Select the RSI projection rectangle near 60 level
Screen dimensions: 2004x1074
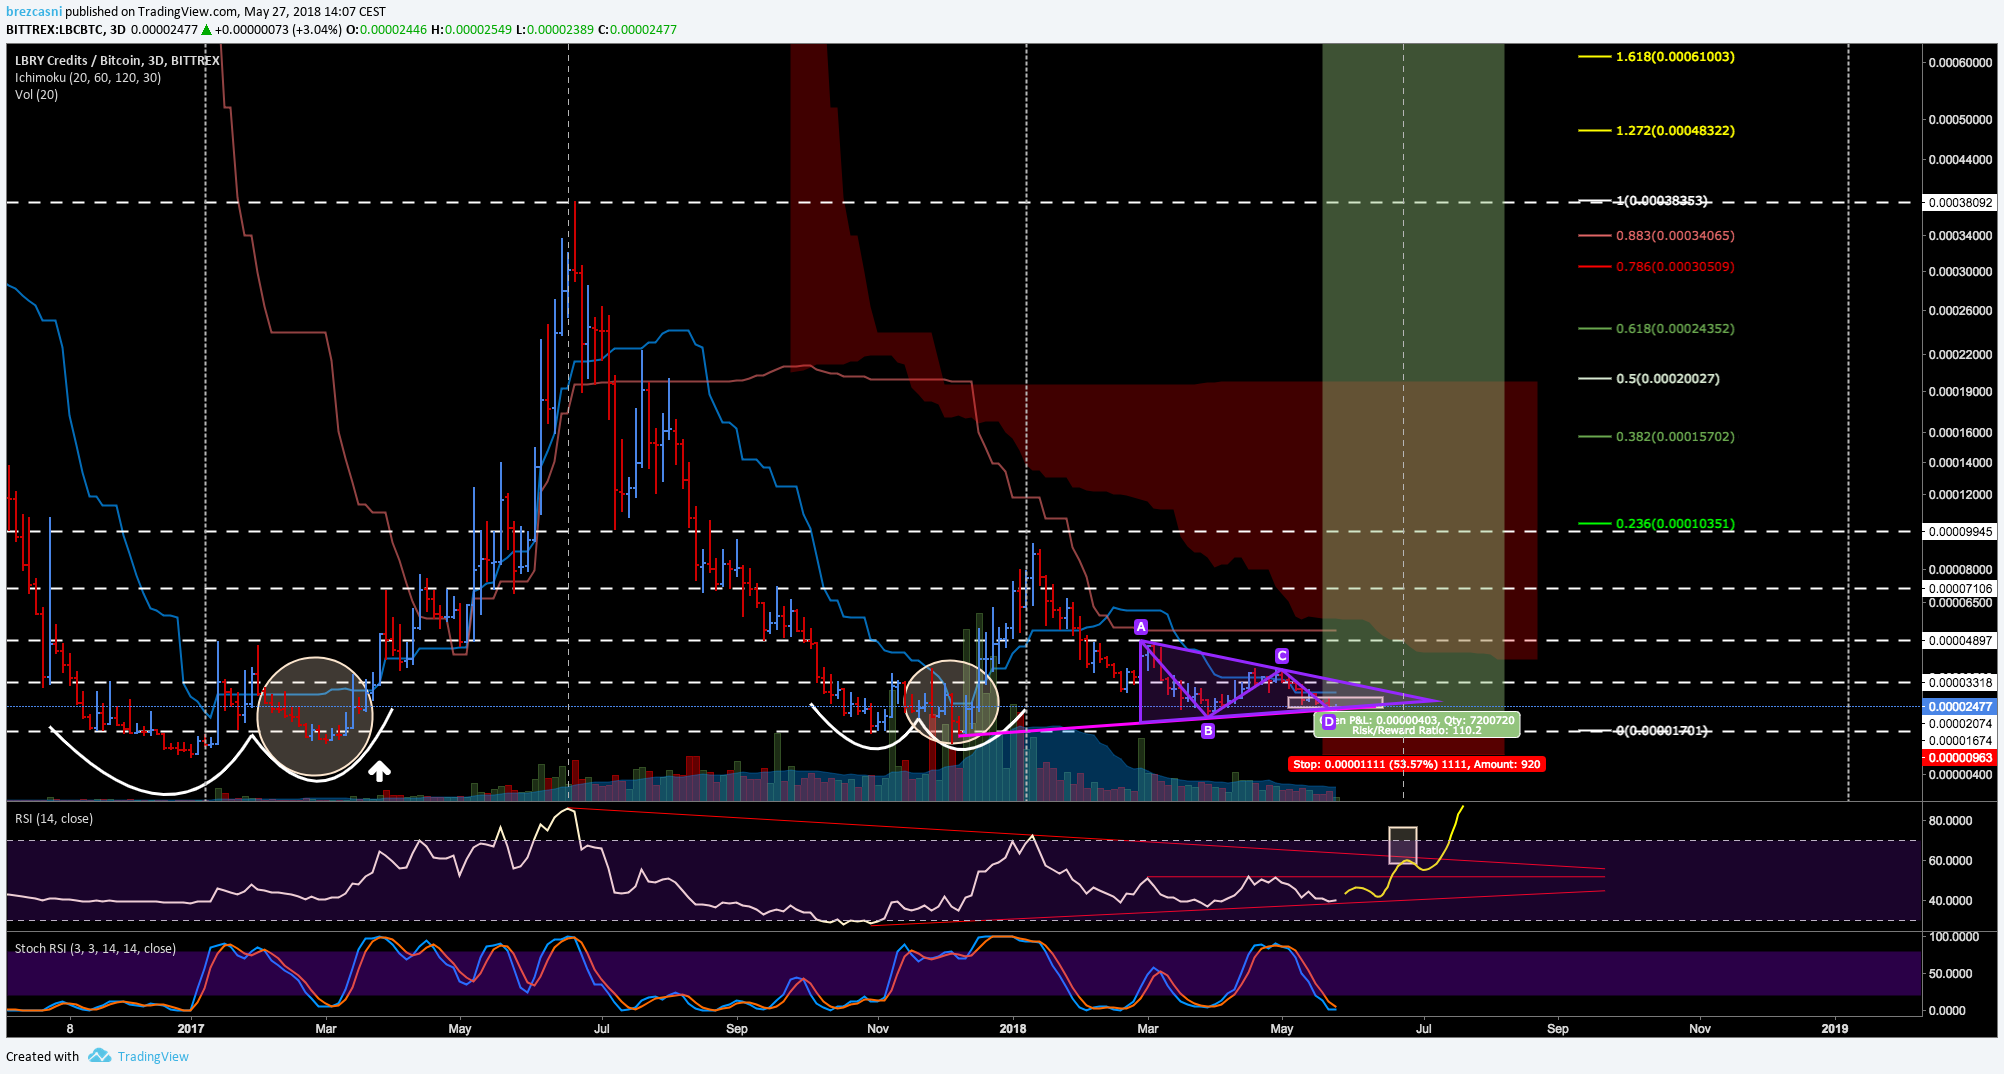point(1403,845)
